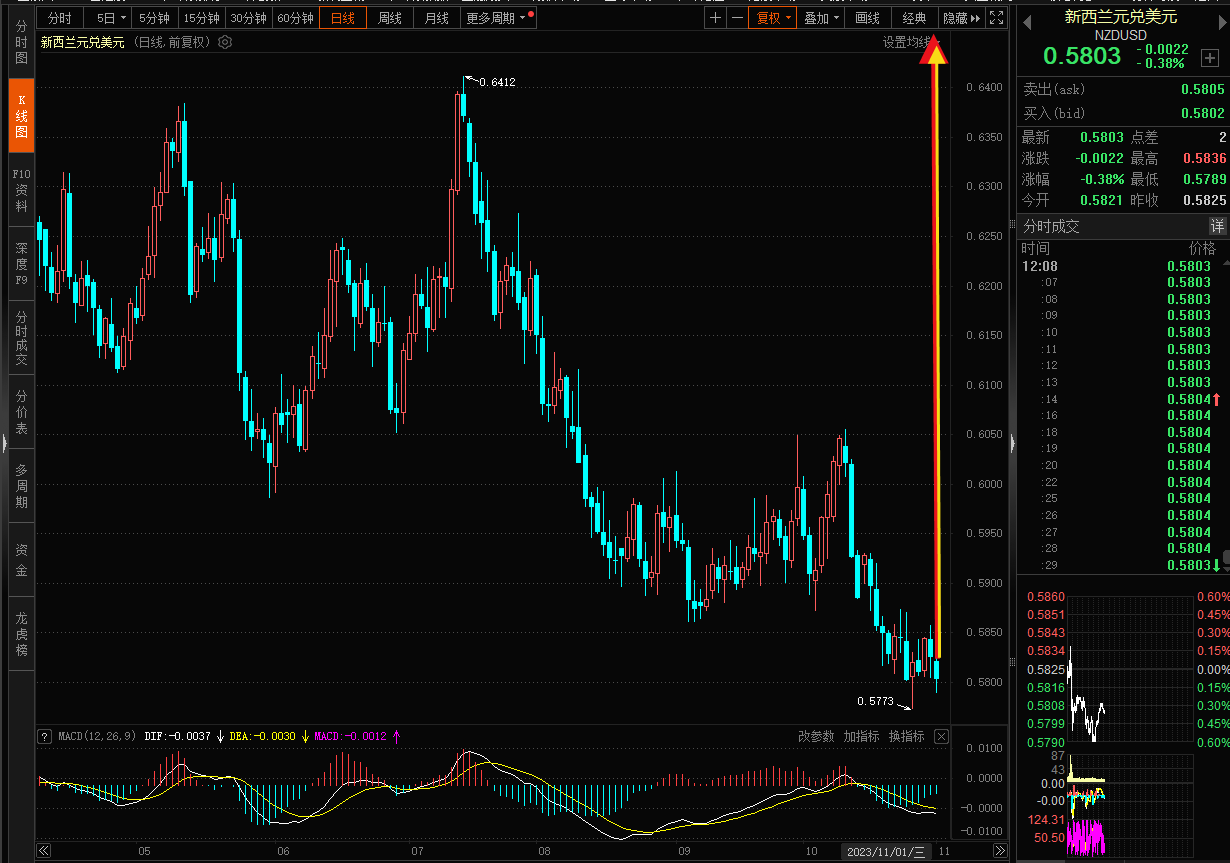This screenshot has height=863, width=1230.
Task: Go to previous symbol arrow beside 新西兰元兑美元
Action: point(1026,17)
